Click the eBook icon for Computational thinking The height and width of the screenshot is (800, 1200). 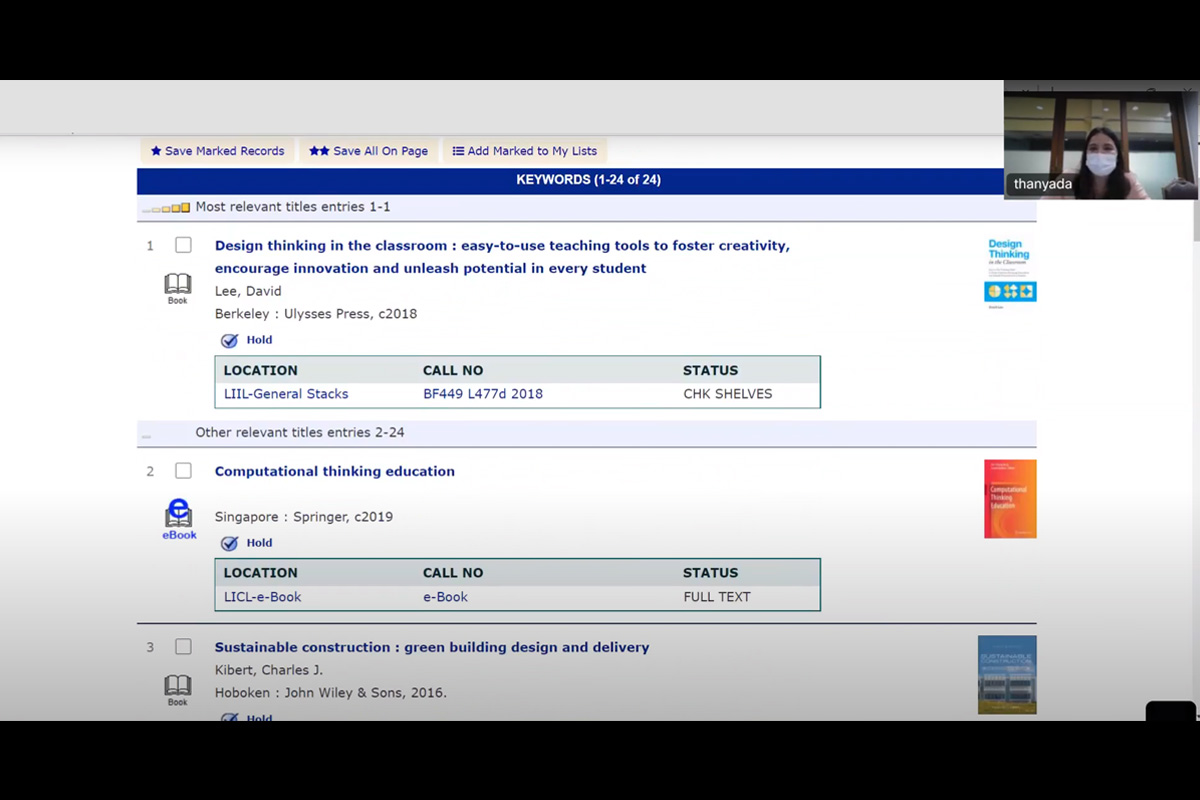pyautogui.click(x=179, y=517)
